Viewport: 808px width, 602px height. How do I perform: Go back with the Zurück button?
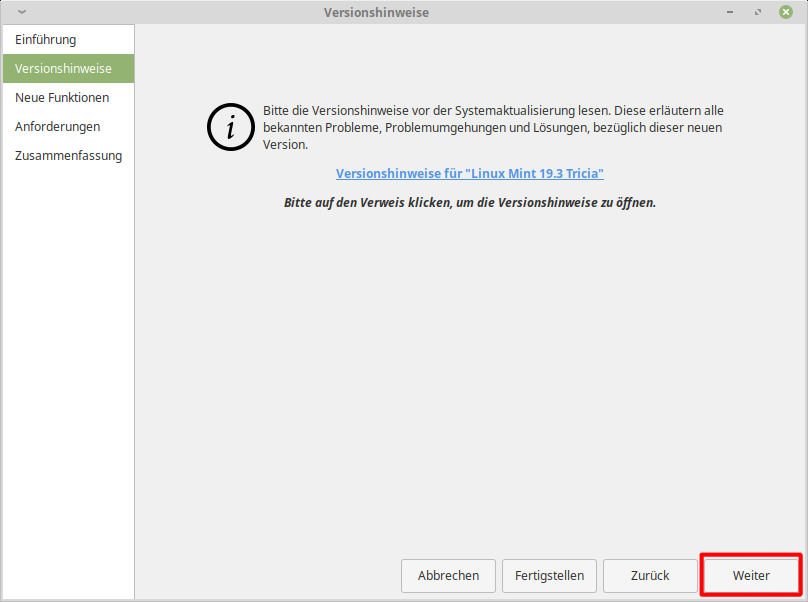650,576
